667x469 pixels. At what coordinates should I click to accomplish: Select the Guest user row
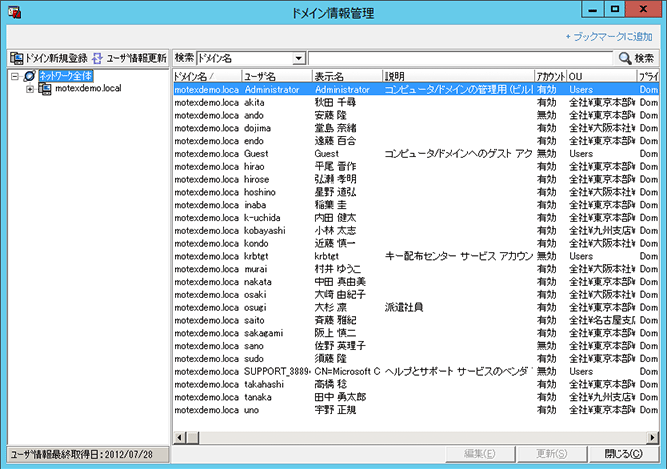[x=416, y=153]
